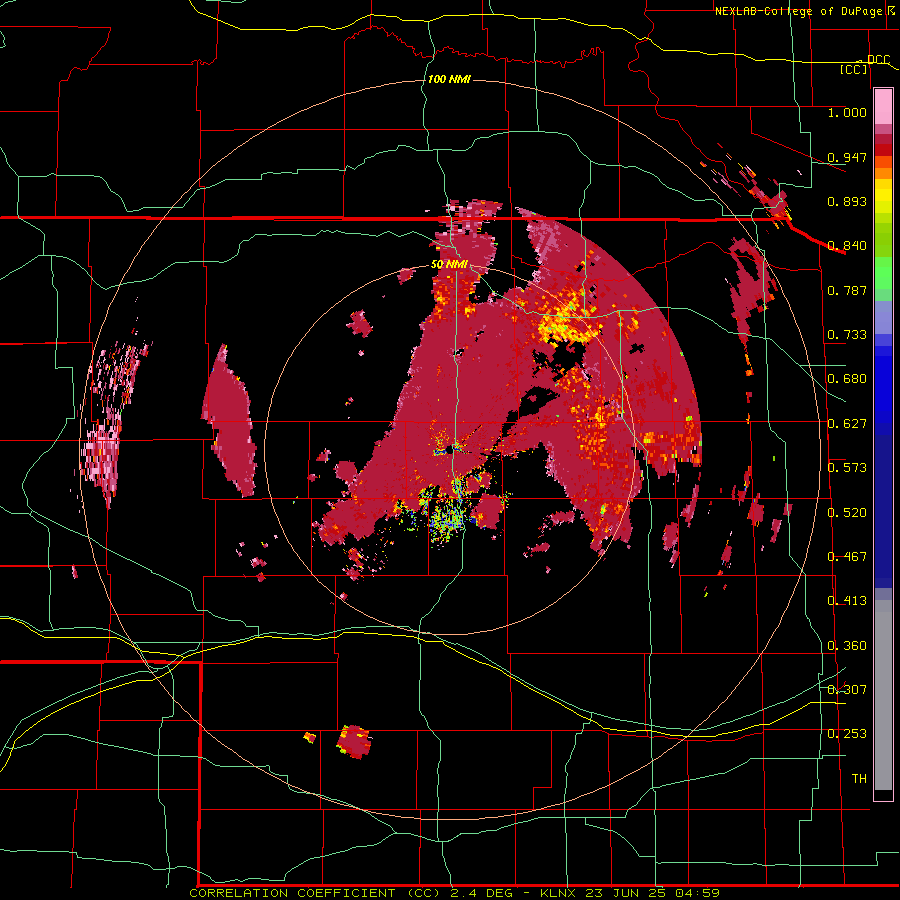900x900 pixels.
Task: Click the KLNX radar site identifier
Action: coord(560,893)
